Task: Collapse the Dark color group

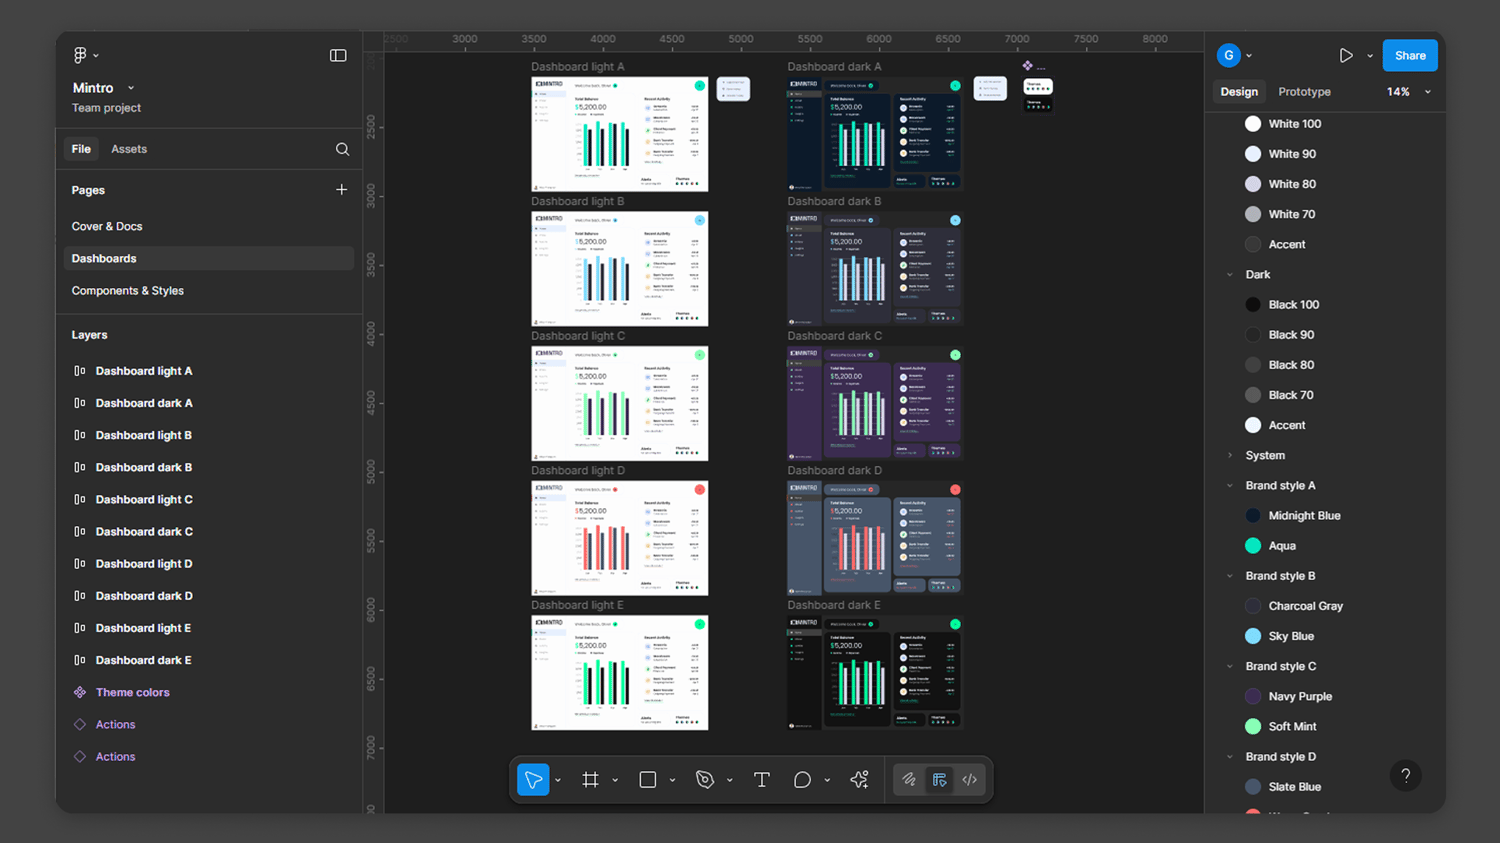Action: (1230, 275)
